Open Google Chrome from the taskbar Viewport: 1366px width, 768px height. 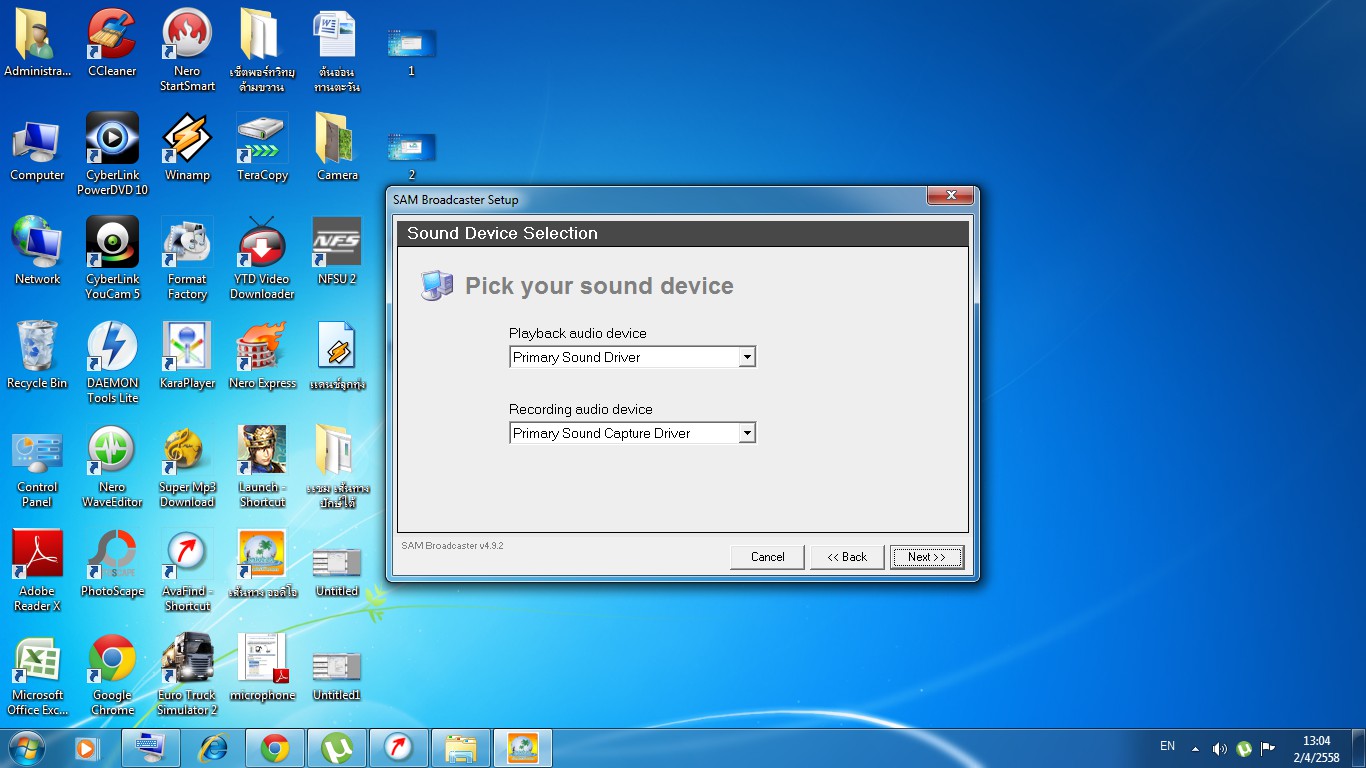tap(275, 748)
